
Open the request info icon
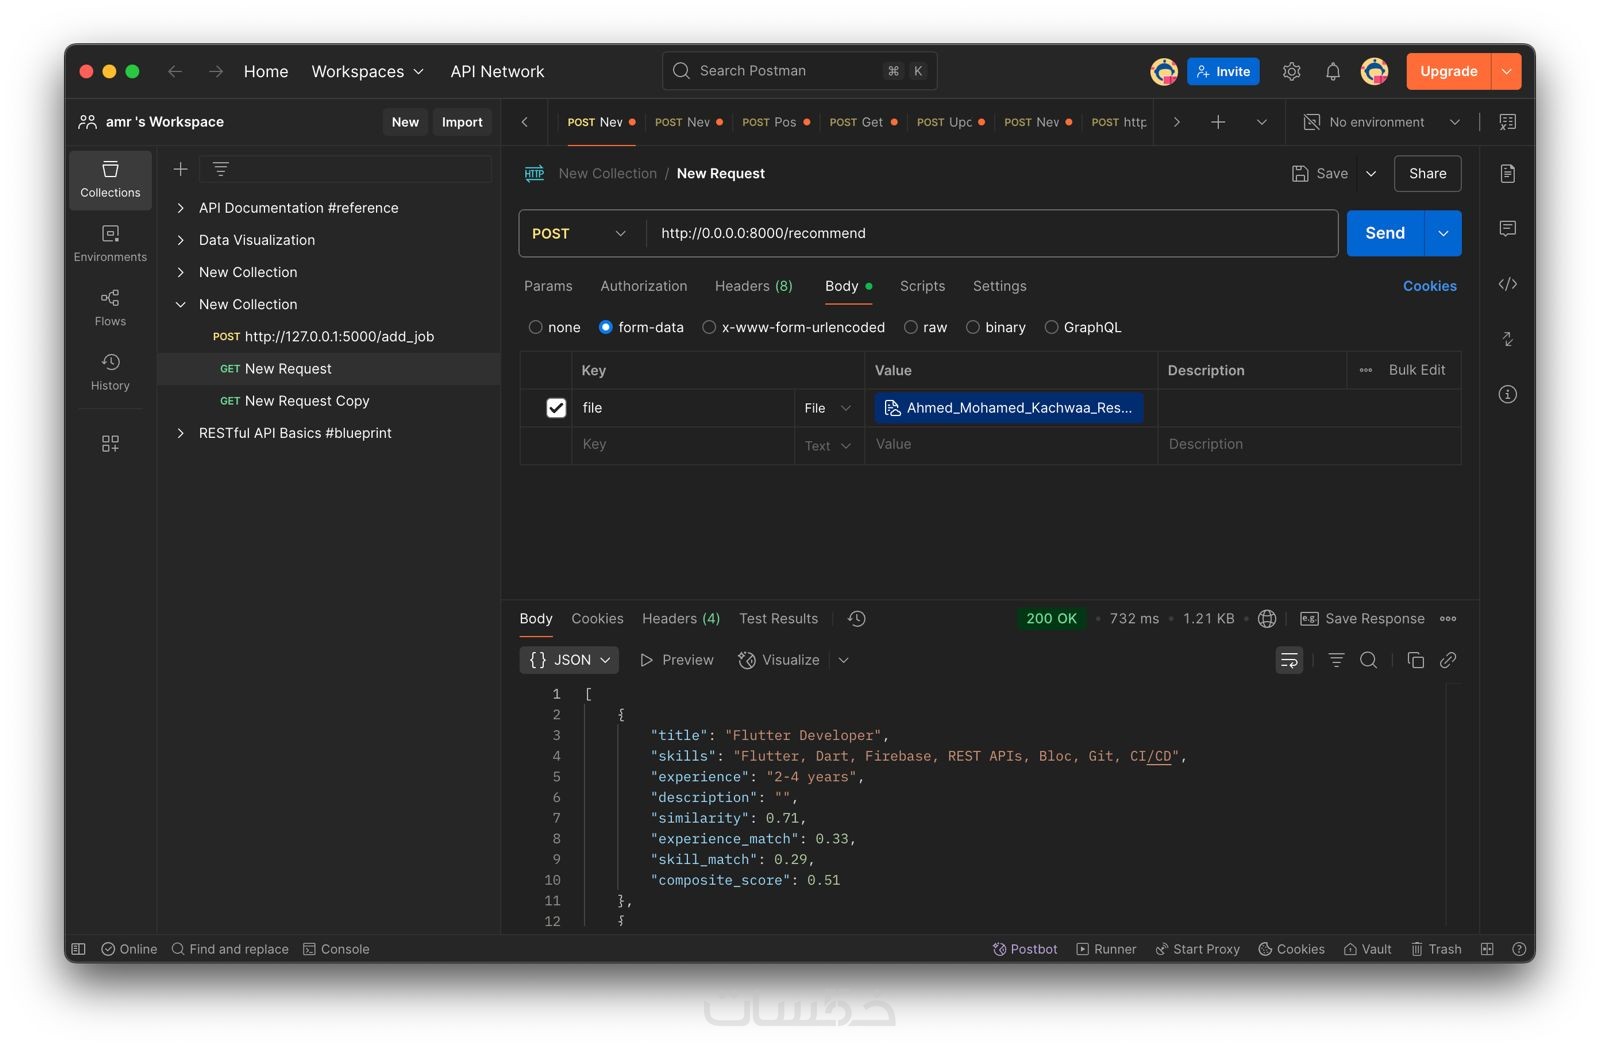click(1508, 394)
